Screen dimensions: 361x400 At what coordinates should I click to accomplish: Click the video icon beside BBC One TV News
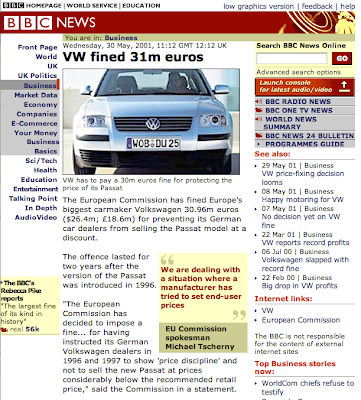pyautogui.click(x=259, y=110)
